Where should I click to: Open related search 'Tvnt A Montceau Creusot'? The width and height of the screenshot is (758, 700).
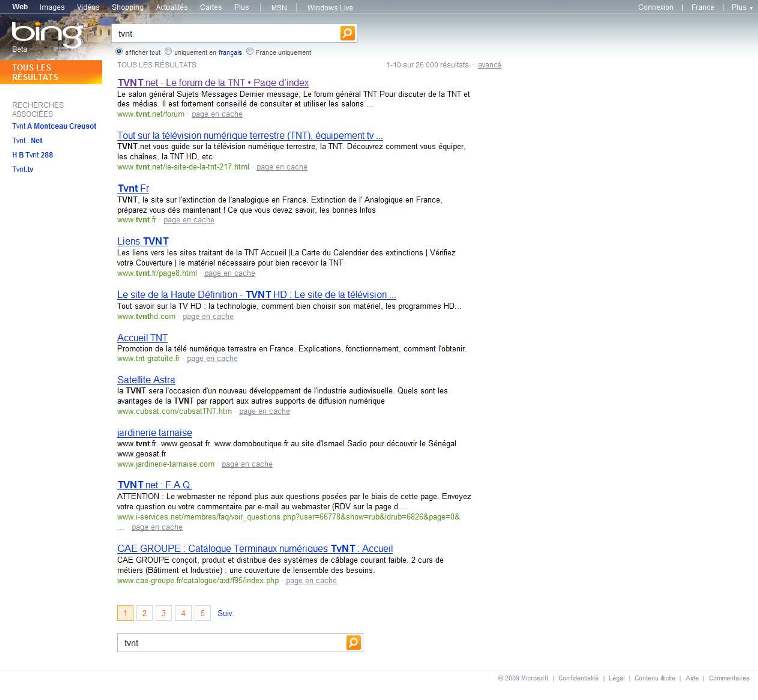[x=54, y=126]
